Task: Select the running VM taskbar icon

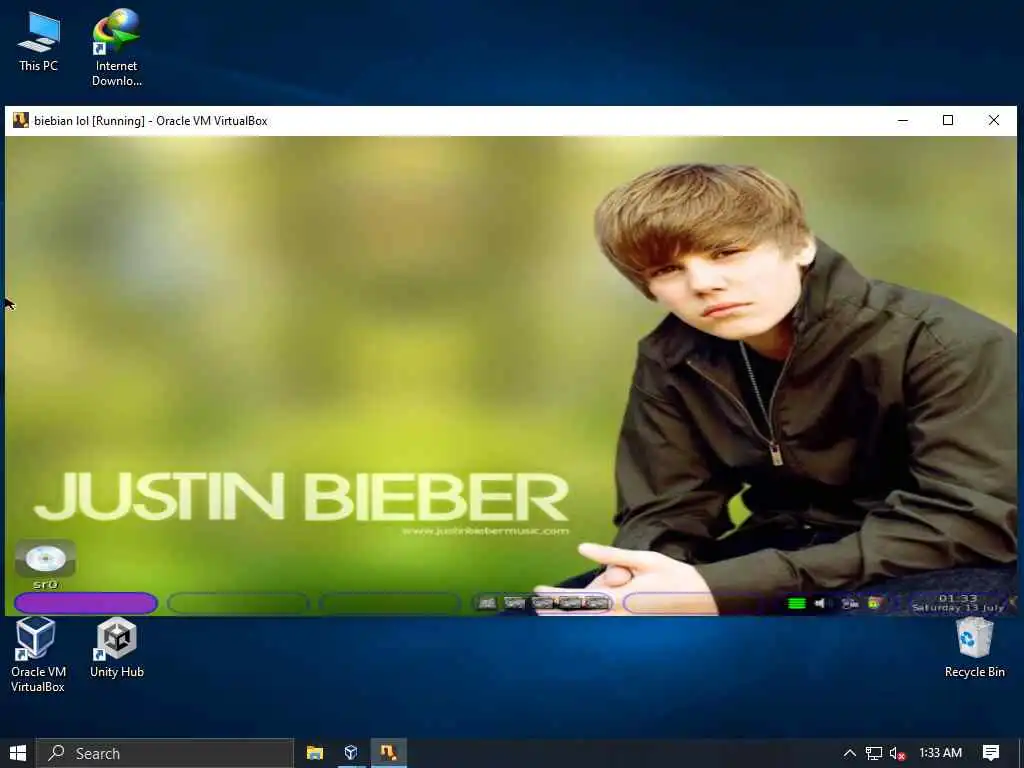Action: [x=389, y=753]
